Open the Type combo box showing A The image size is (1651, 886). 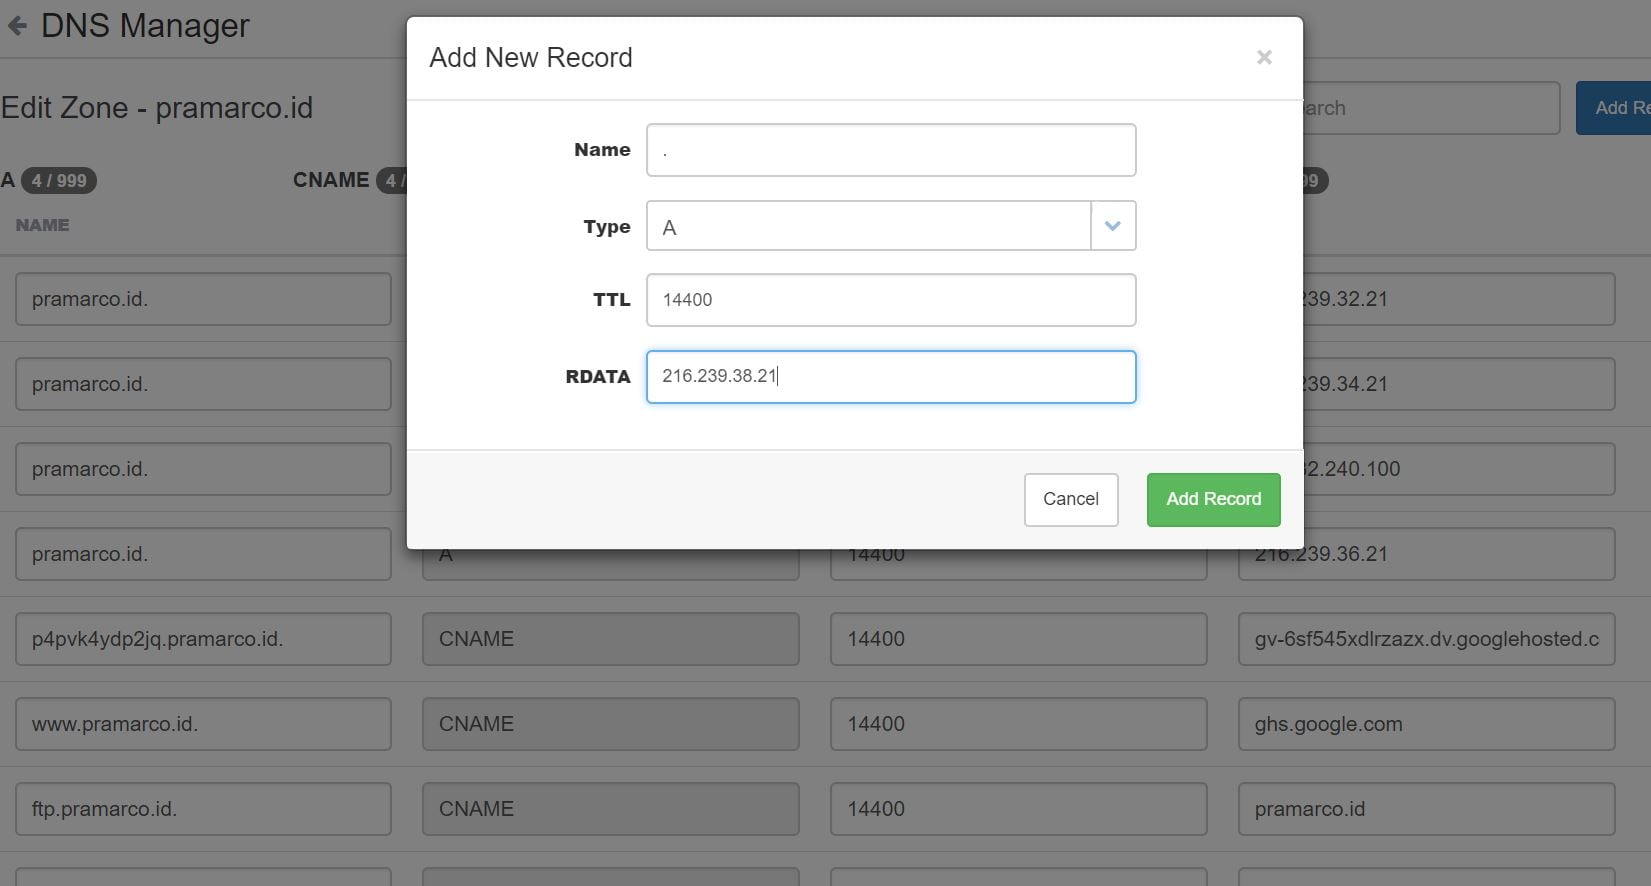click(868, 226)
